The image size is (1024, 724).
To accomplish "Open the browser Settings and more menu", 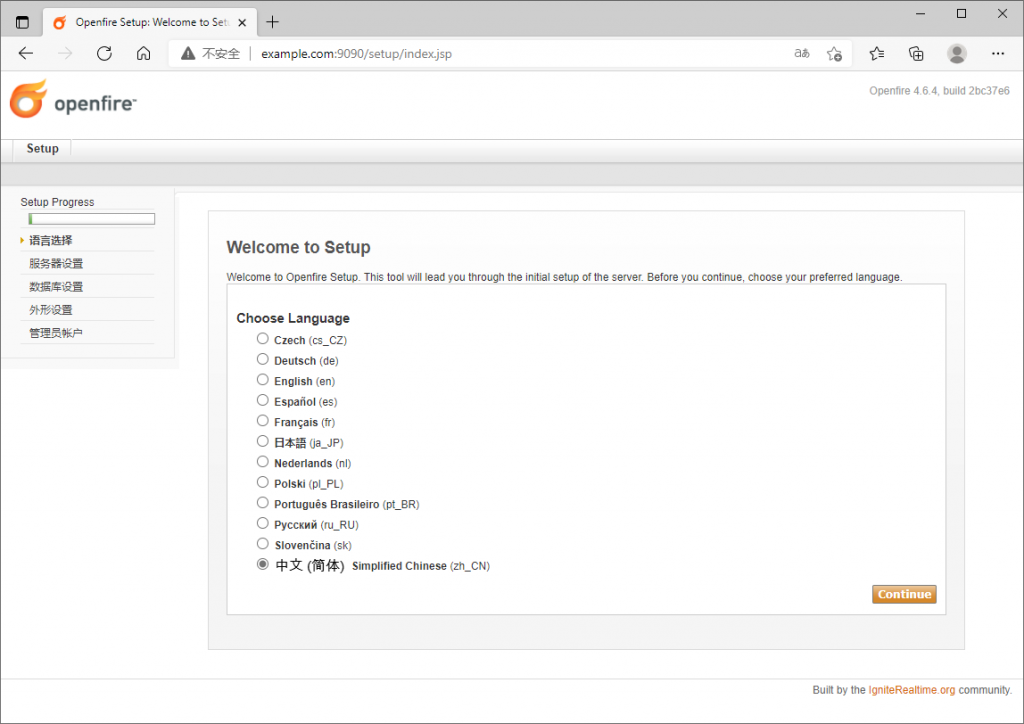I will 997,54.
